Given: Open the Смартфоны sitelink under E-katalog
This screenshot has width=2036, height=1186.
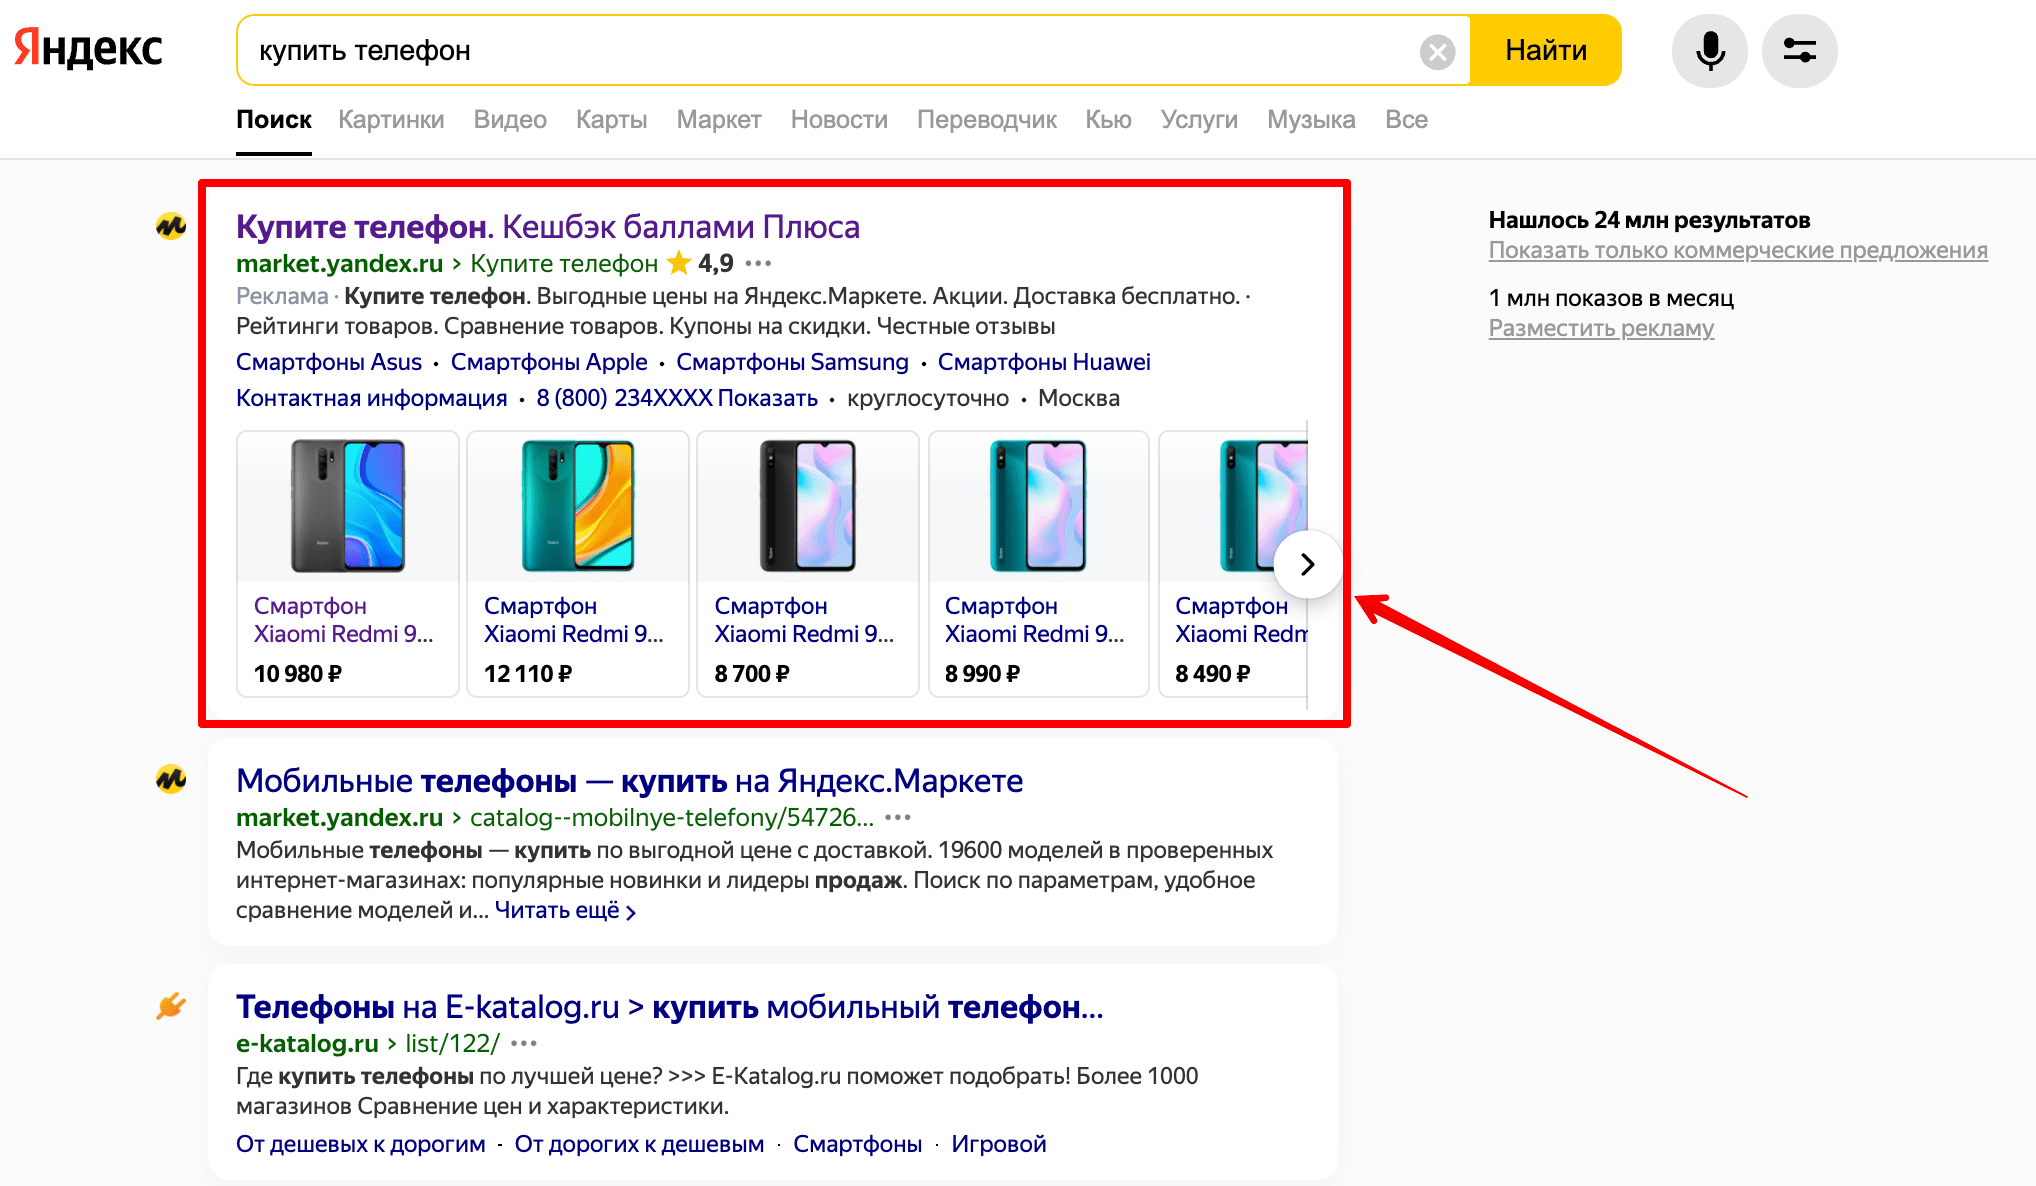Looking at the screenshot, I should click(857, 1144).
